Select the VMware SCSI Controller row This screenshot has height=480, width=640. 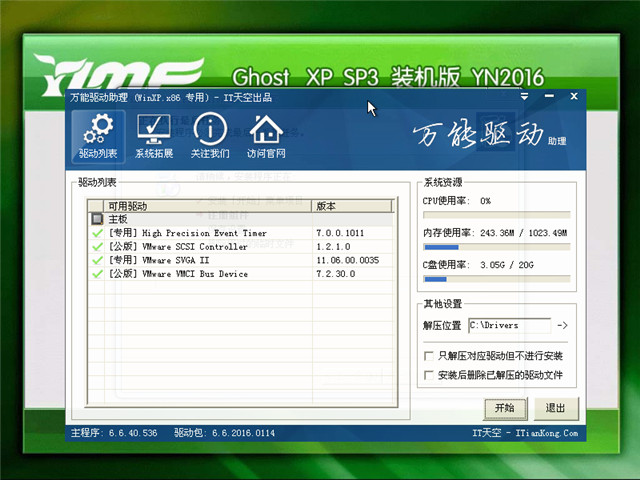[x=241, y=247]
